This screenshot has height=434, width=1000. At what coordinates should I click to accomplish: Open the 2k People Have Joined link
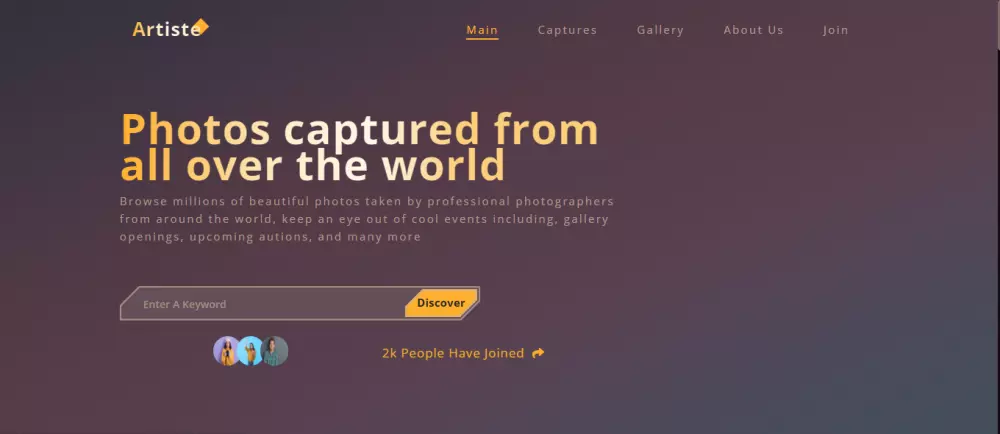[453, 353]
